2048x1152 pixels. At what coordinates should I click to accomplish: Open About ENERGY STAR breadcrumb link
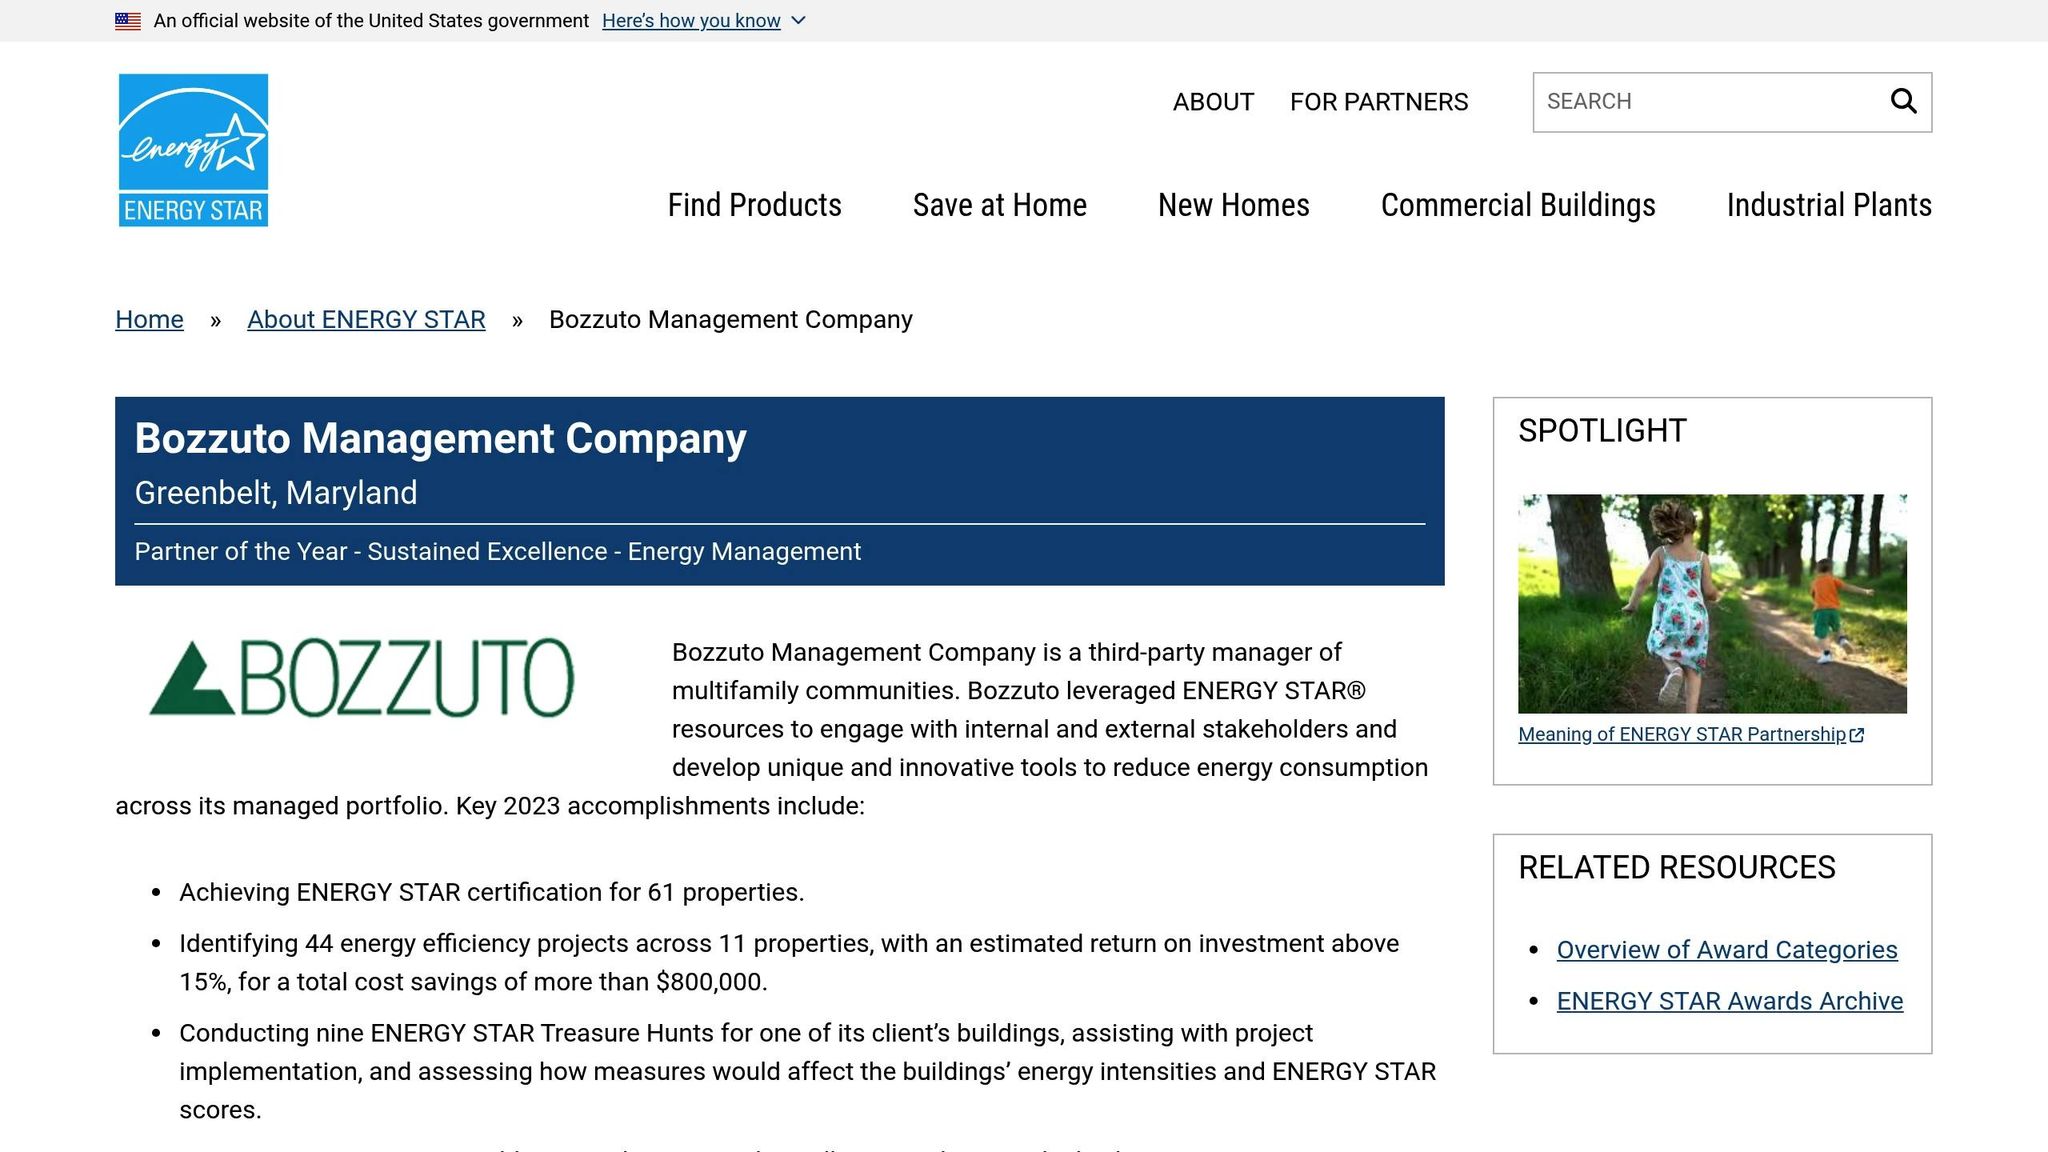pos(366,320)
